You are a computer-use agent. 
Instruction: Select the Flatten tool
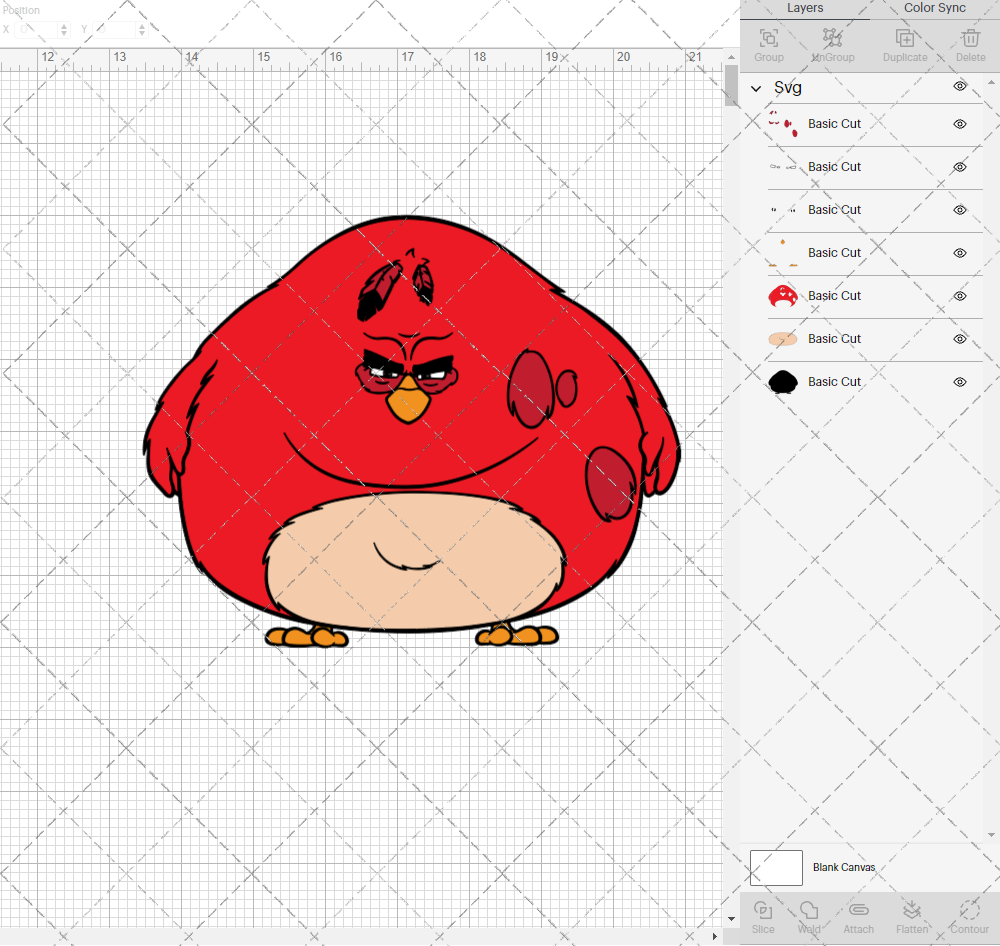912,910
